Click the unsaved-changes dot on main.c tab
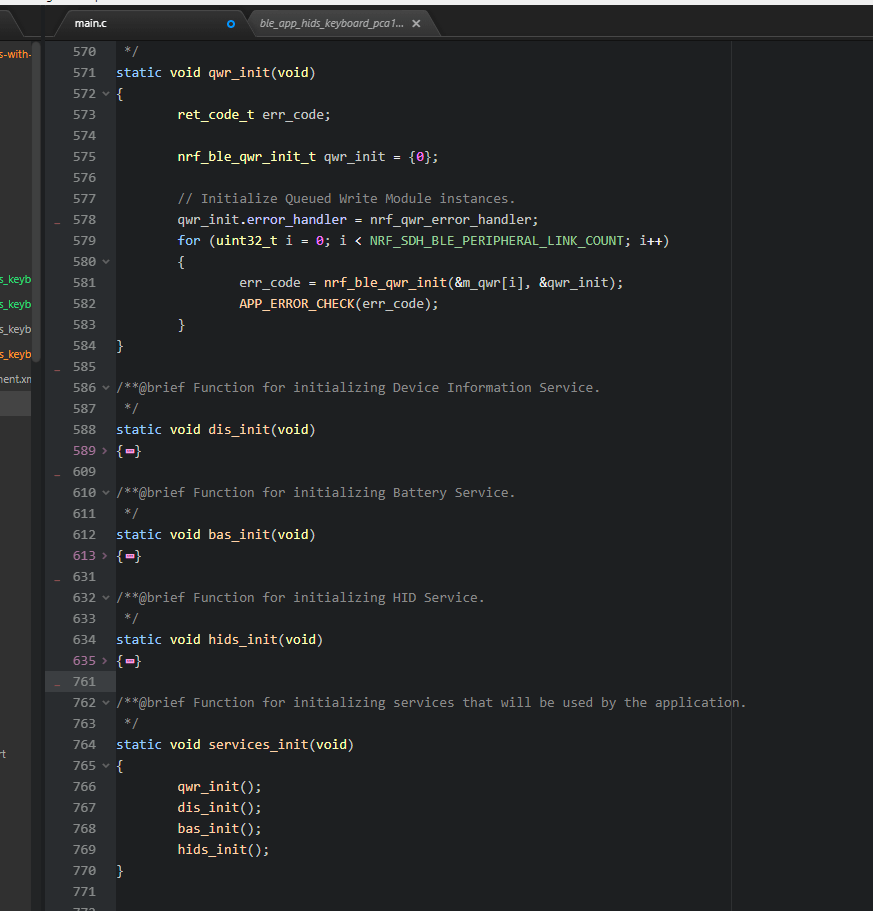 point(231,23)
